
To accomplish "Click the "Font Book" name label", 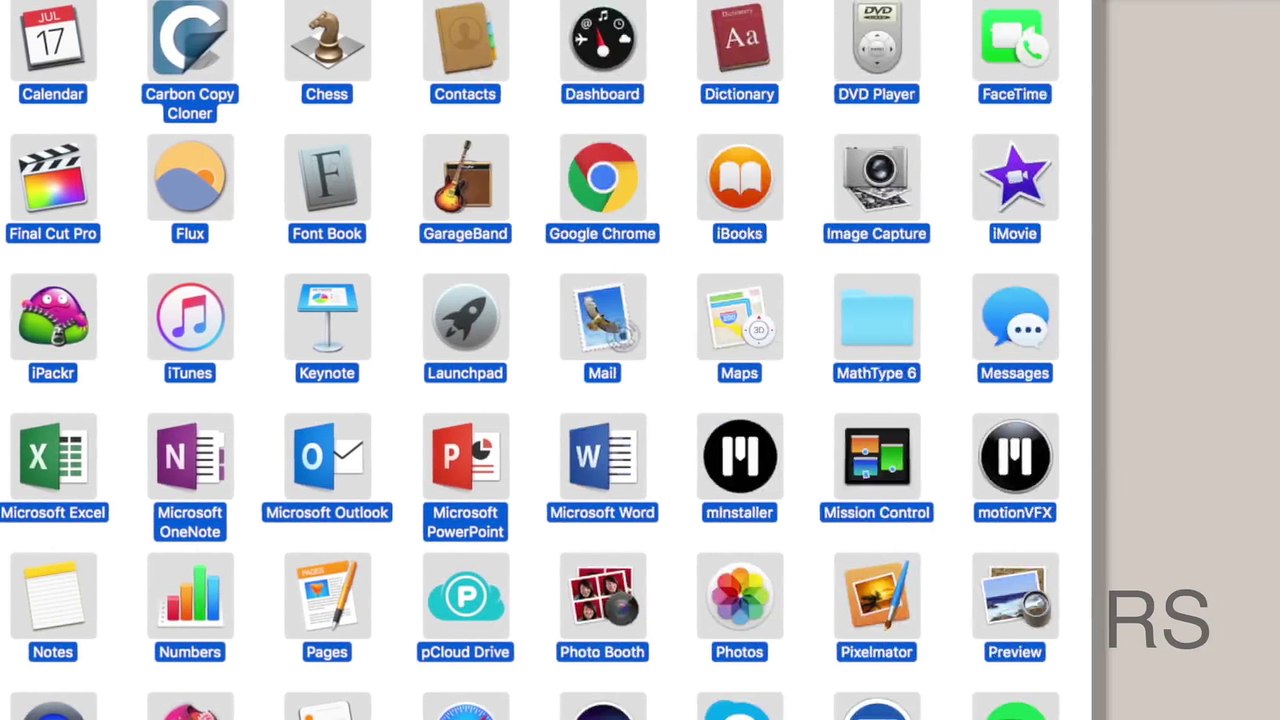I will pyautogui.click(x=327, y=233).
